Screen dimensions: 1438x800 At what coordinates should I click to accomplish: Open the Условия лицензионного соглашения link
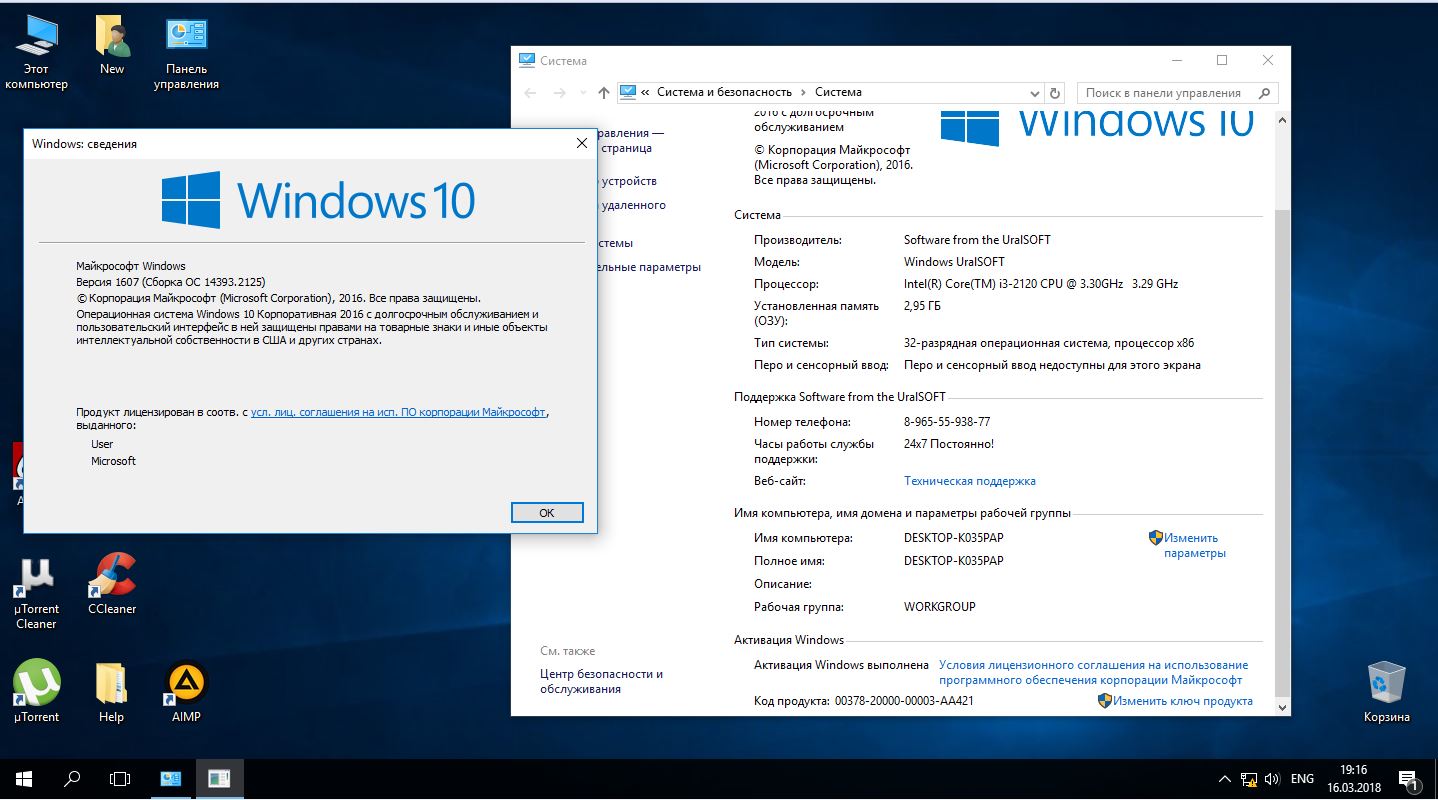click(1093, 672)
